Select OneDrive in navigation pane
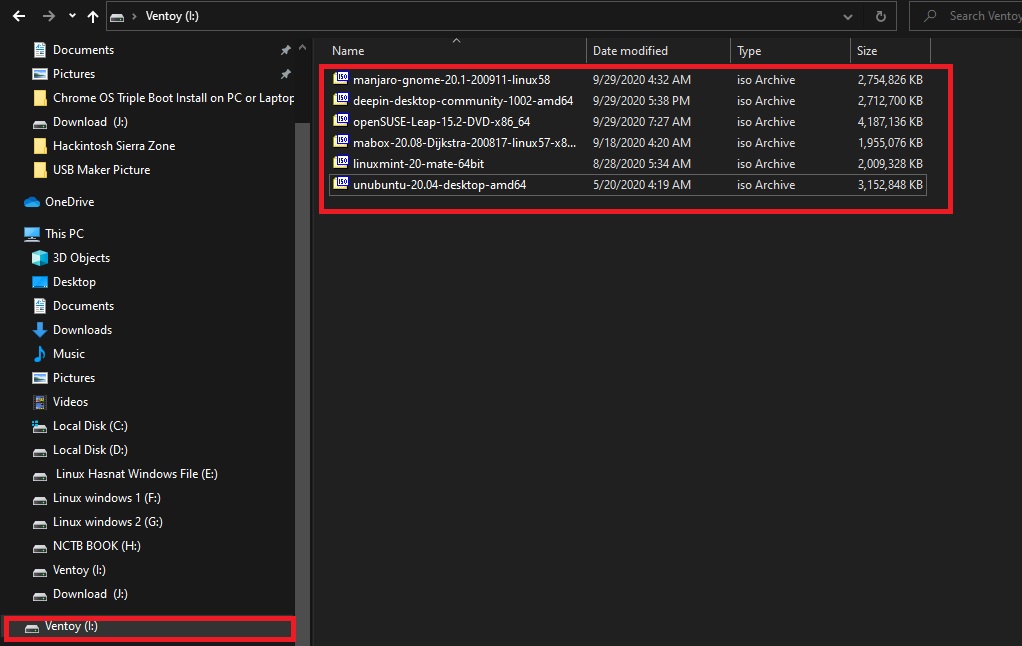 point(69,202)
